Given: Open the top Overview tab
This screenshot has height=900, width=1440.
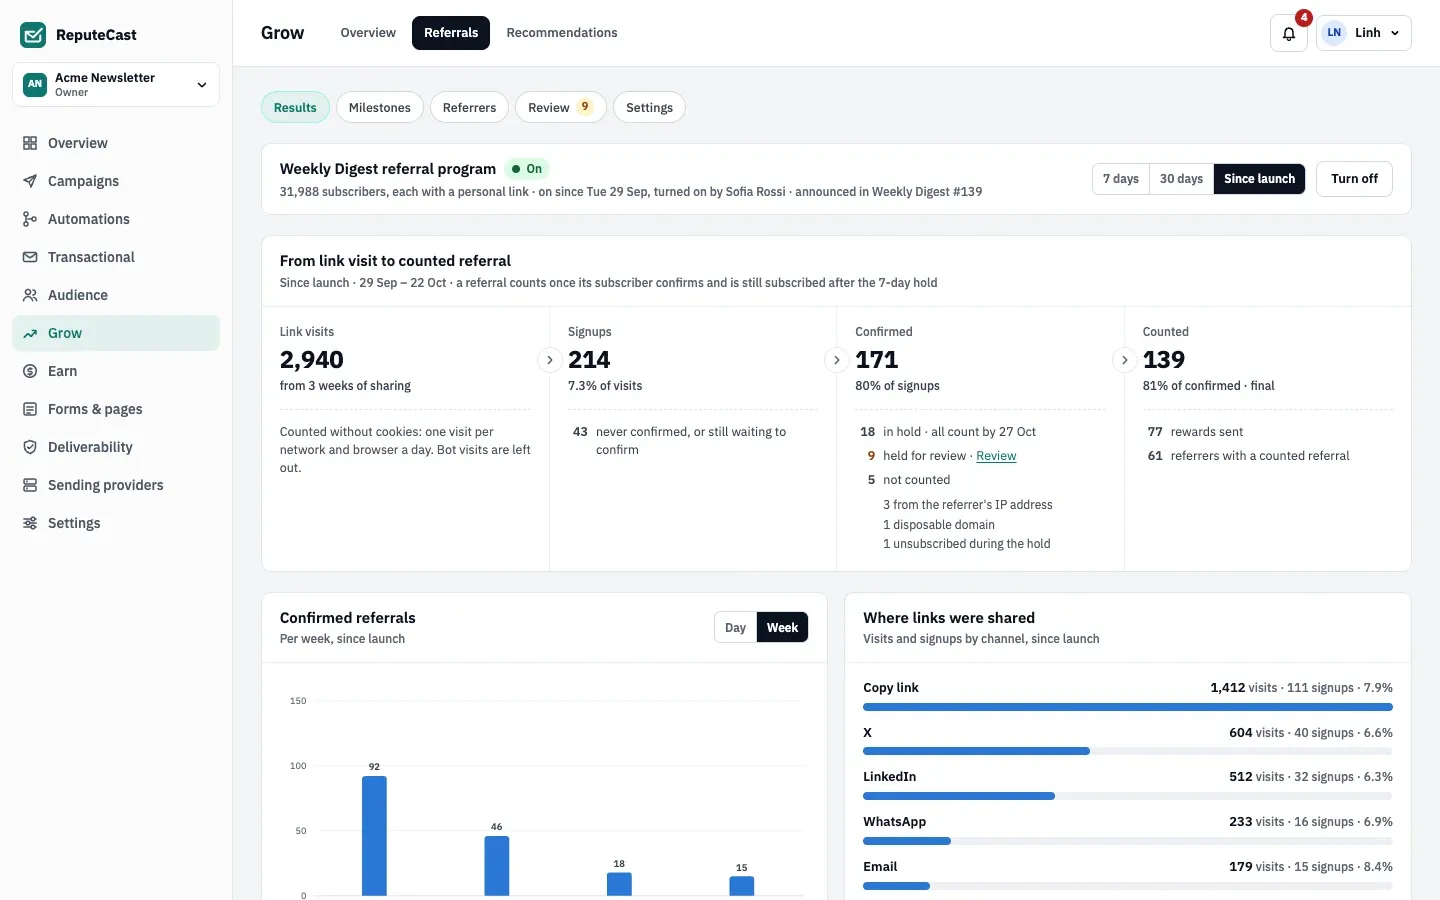Looking at the screenshot, I should point(368,33).
